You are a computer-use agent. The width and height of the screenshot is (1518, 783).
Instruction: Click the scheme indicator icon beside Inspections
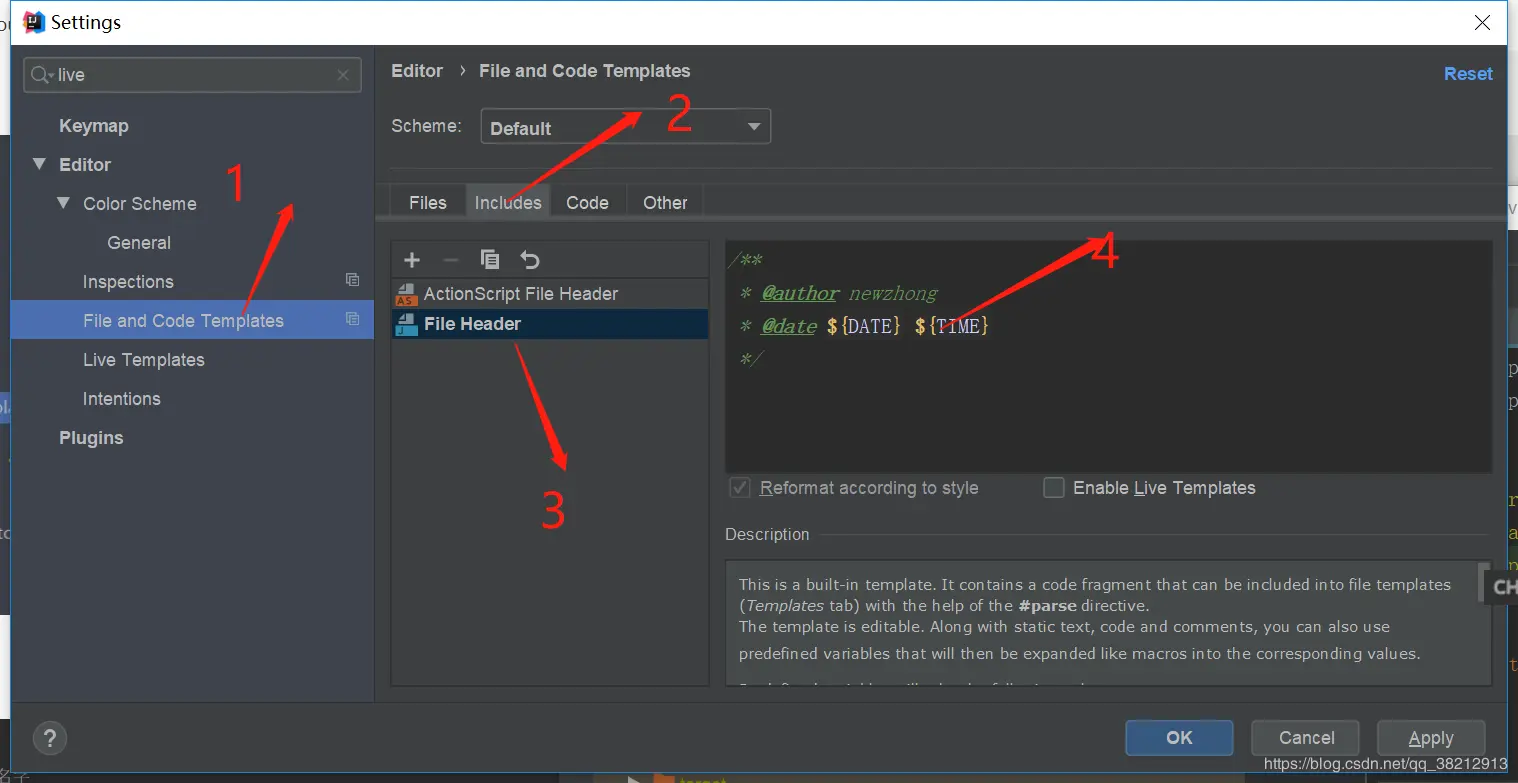tap(352, 280)
